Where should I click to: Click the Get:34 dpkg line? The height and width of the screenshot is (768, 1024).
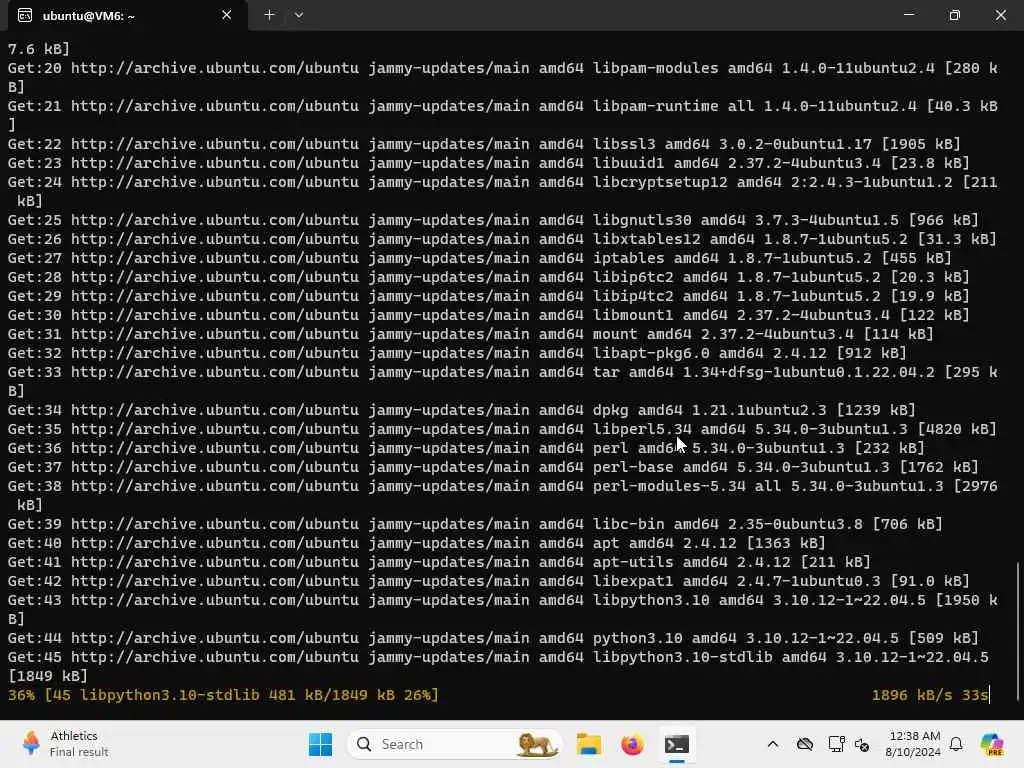tap(462, 410)
